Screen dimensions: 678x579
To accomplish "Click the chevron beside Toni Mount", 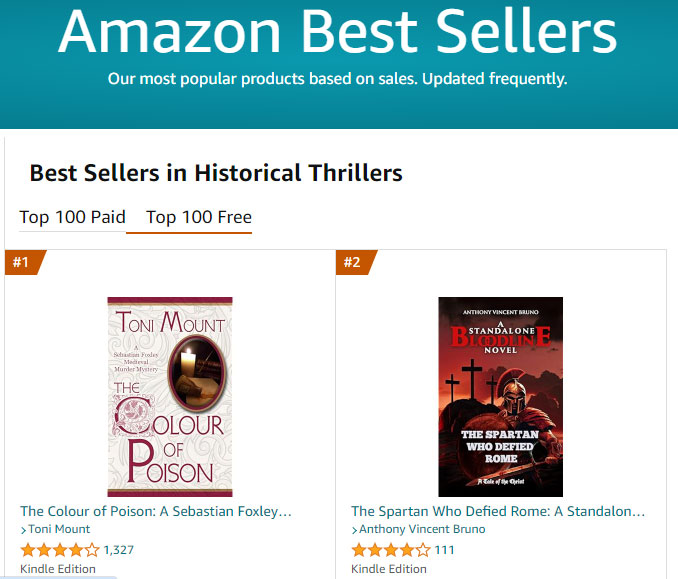I will coord(23,530).
